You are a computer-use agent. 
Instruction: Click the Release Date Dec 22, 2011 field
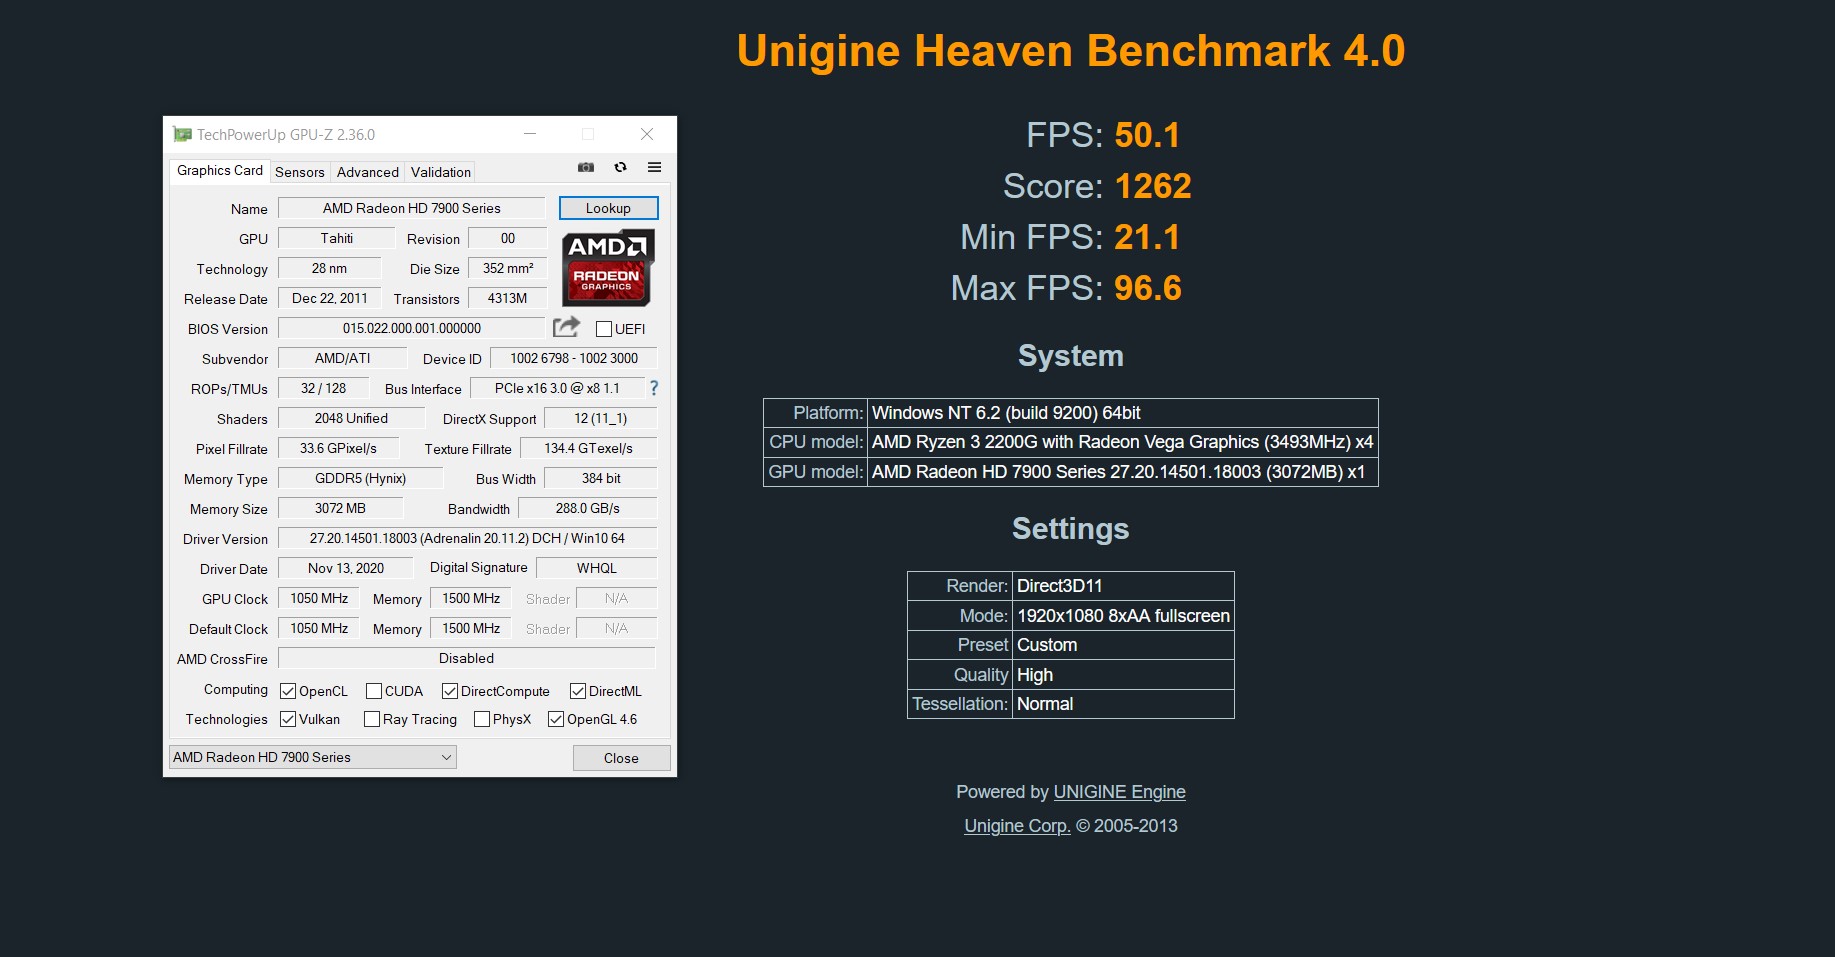tap(330, 298)
